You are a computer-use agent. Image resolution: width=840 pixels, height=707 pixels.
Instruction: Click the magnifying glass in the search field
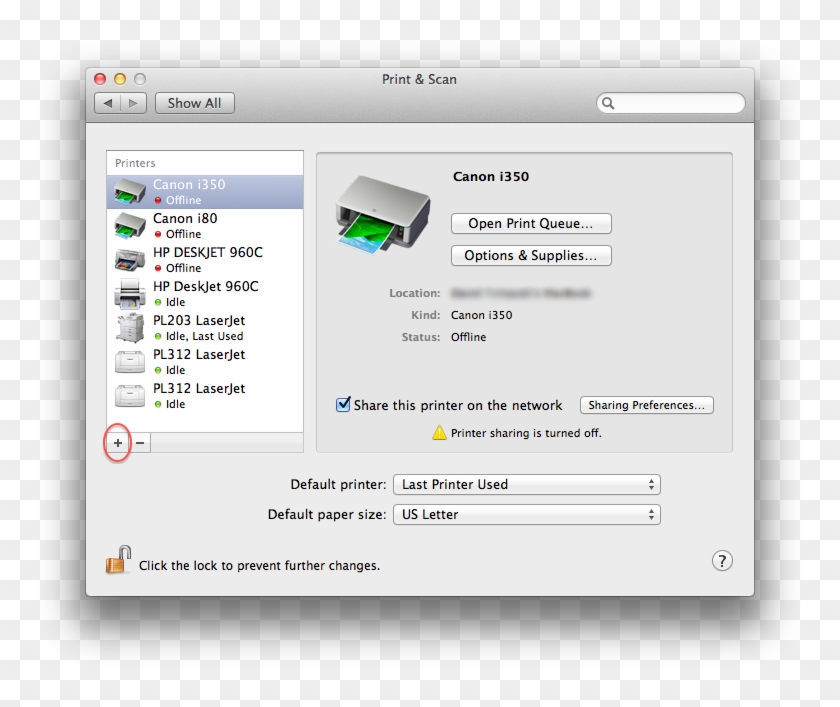608,103
